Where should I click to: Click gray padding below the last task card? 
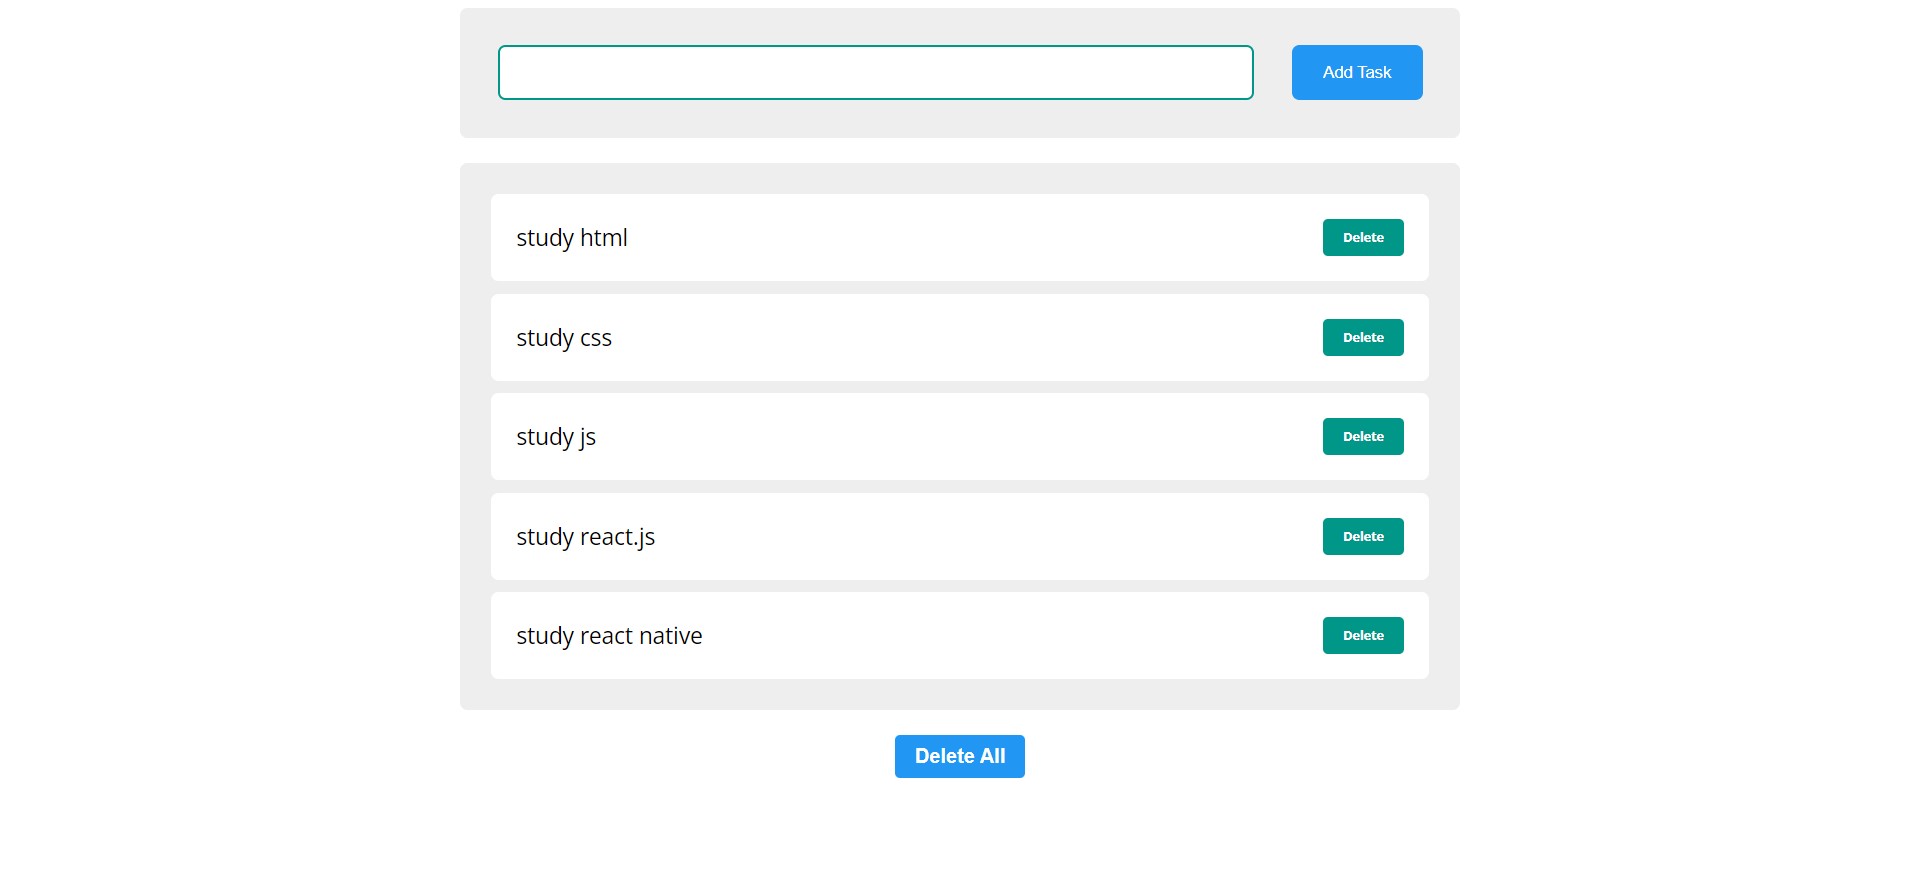(x=960, y=694)
